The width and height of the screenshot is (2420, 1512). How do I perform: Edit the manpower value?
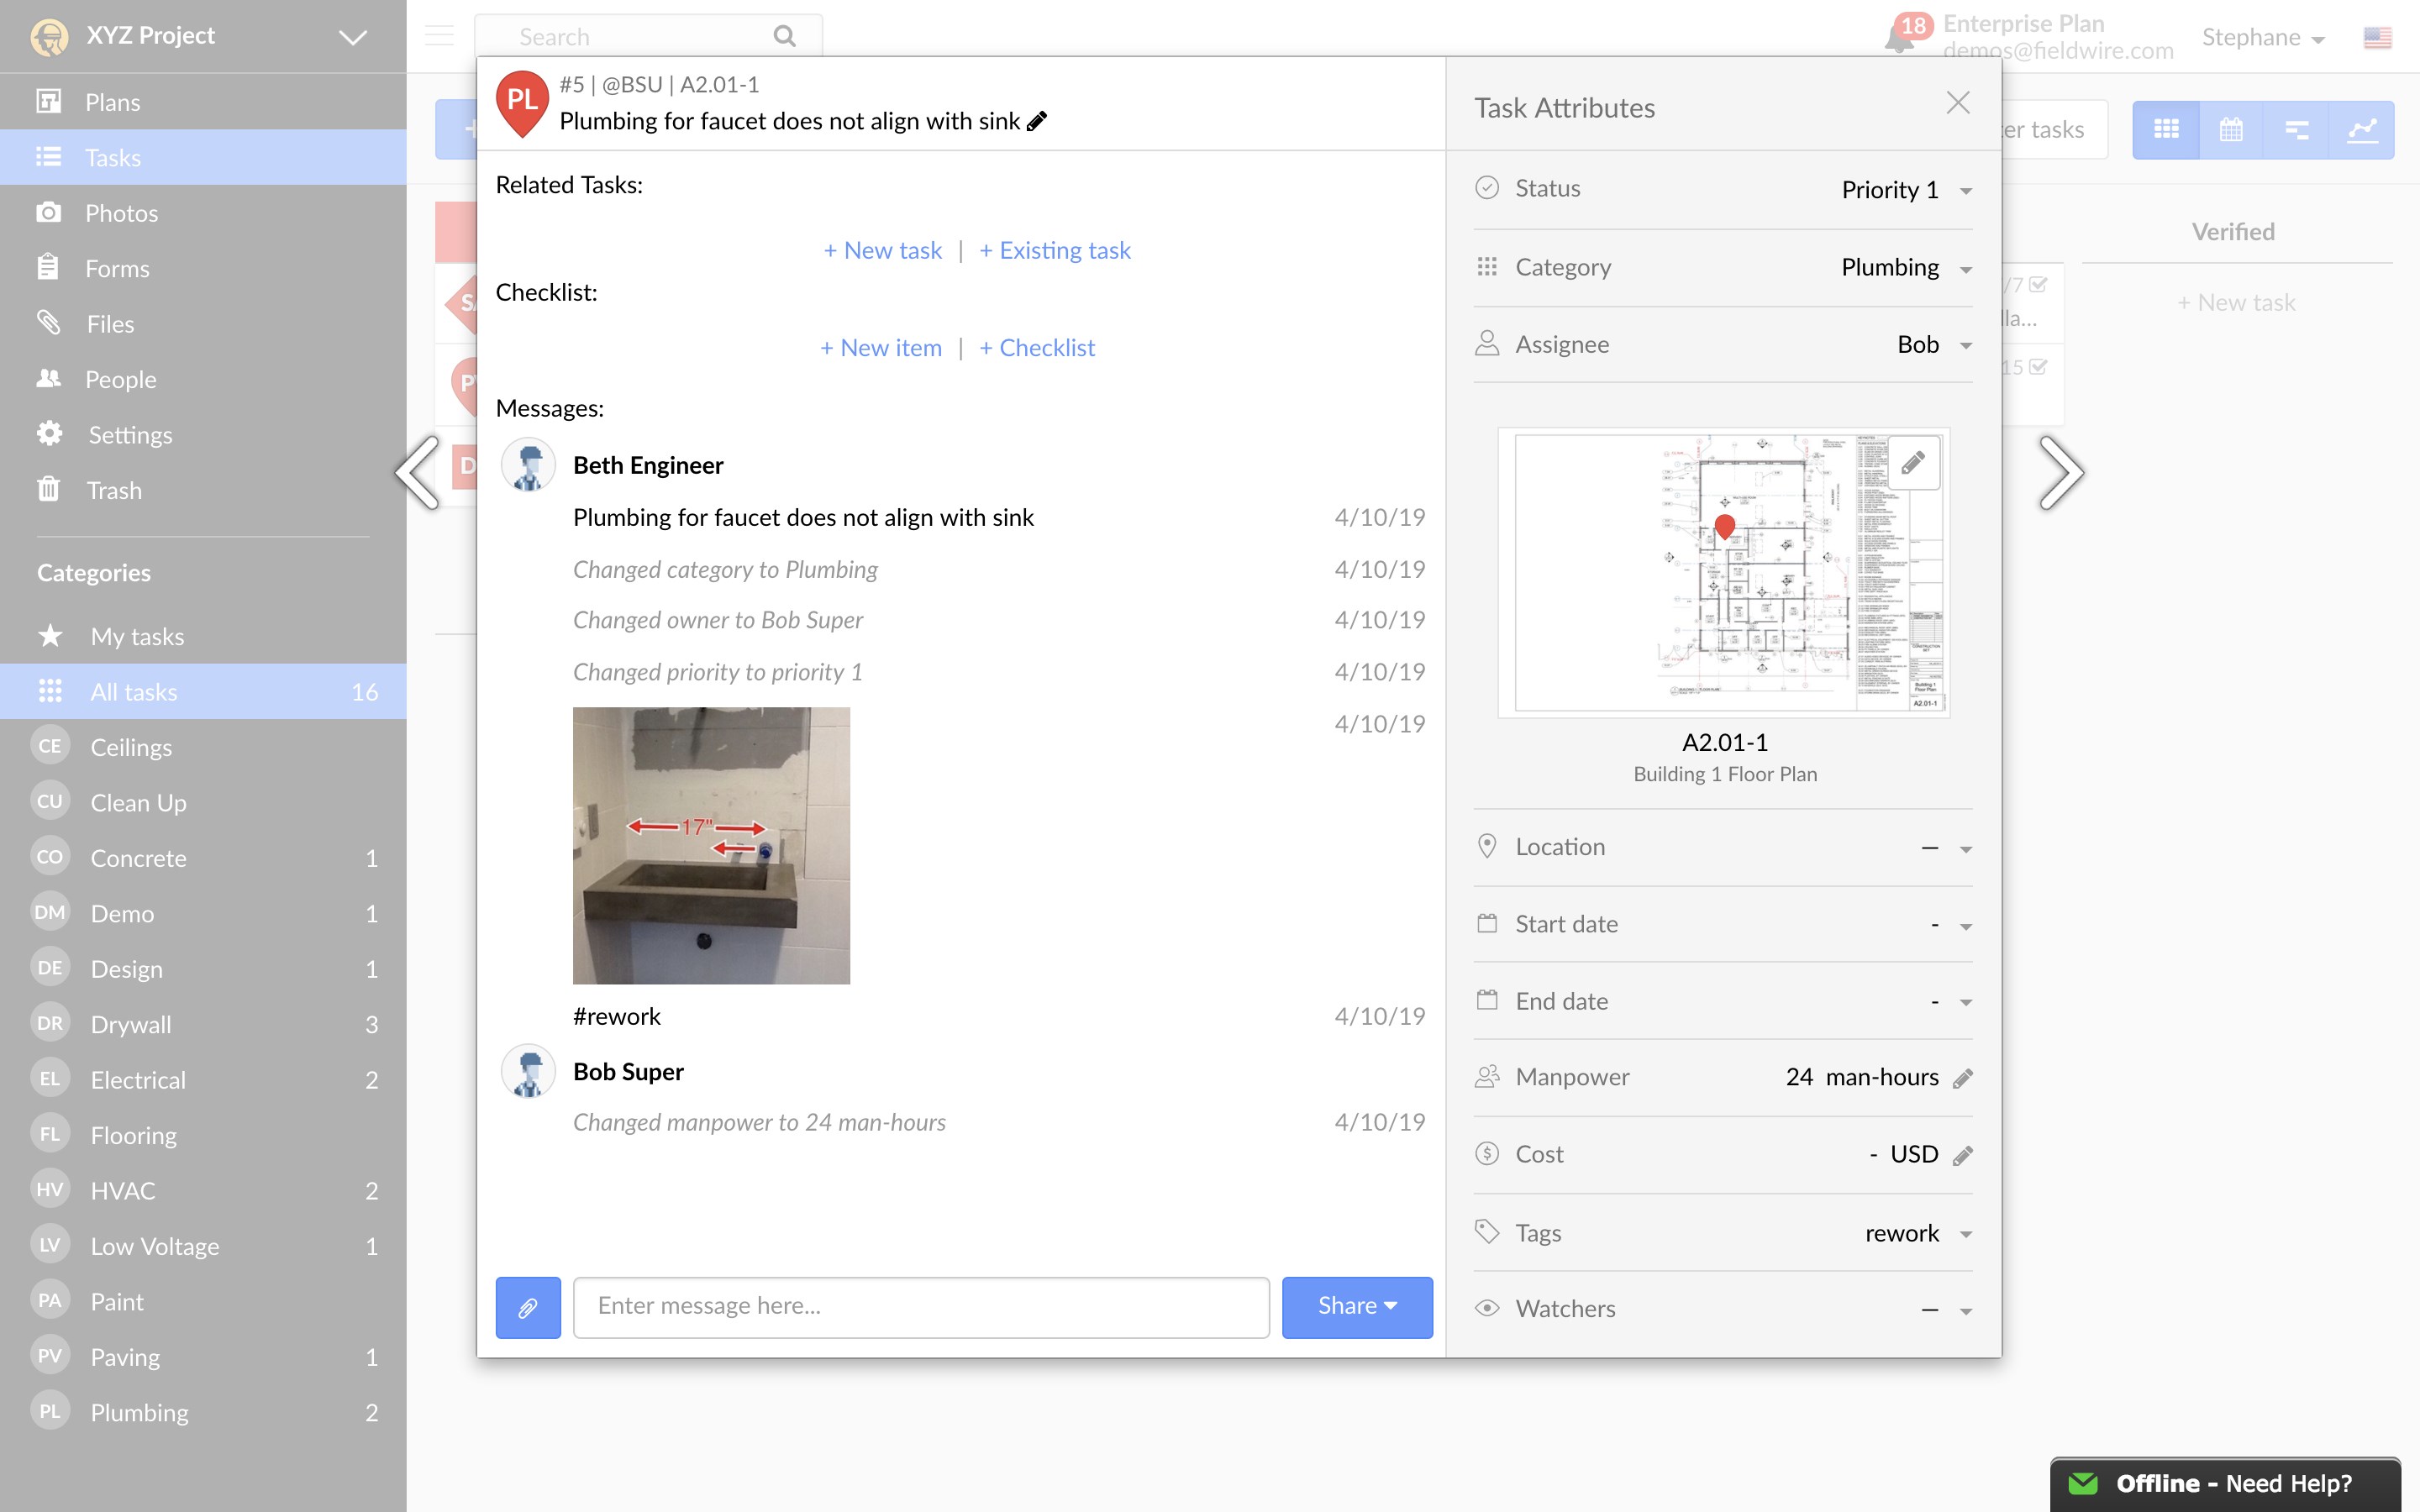(1962, 1077)
